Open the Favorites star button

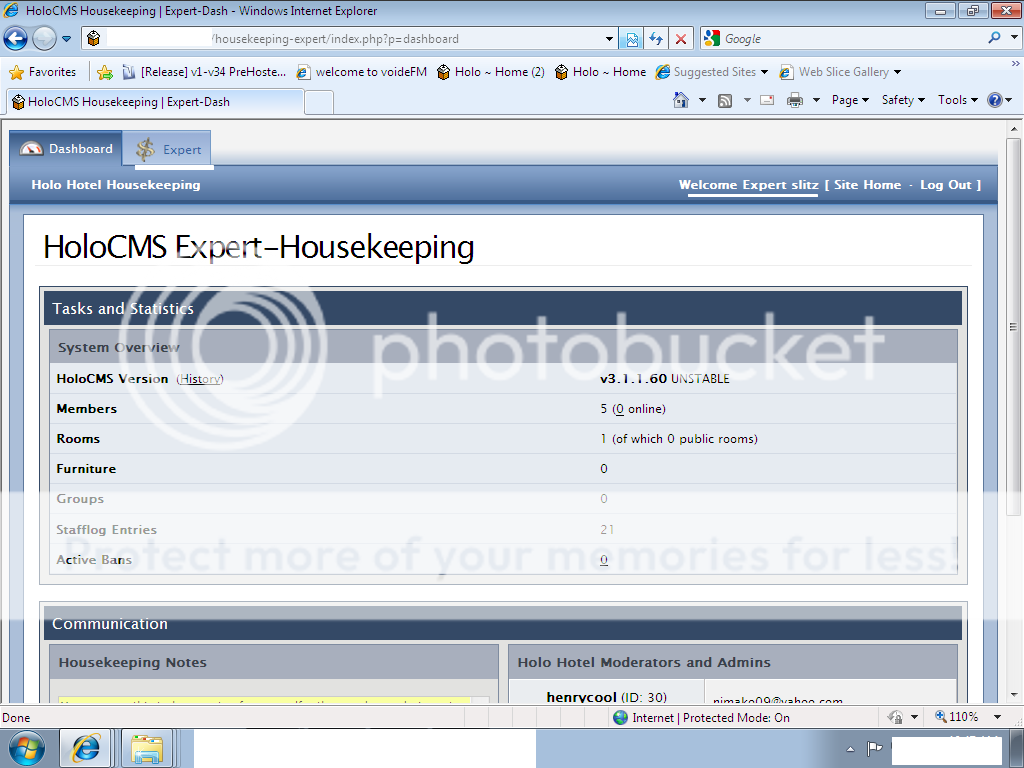pyautogui.click(x=43, y=72)
